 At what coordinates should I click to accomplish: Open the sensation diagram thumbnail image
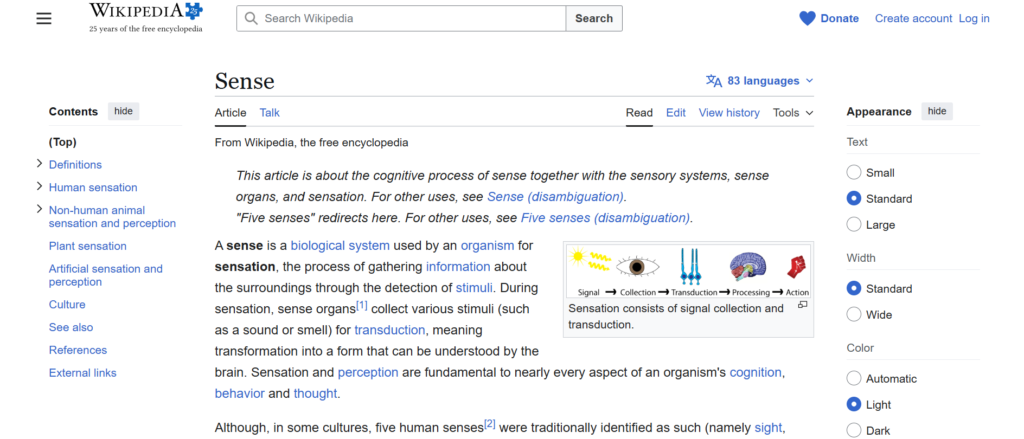[688, 271]
